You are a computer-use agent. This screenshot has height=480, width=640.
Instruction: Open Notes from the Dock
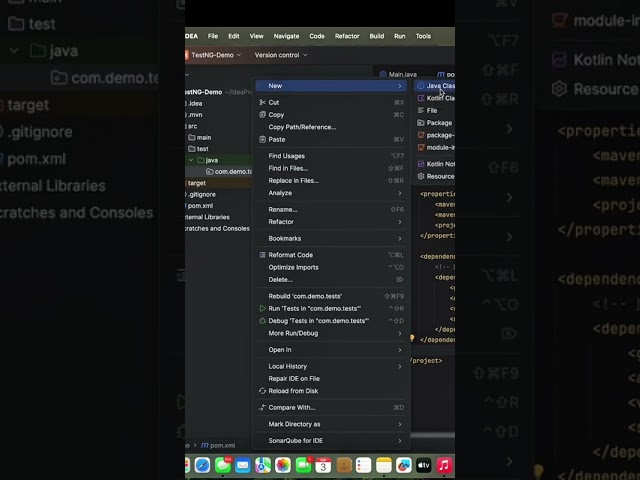click(383, 465)
